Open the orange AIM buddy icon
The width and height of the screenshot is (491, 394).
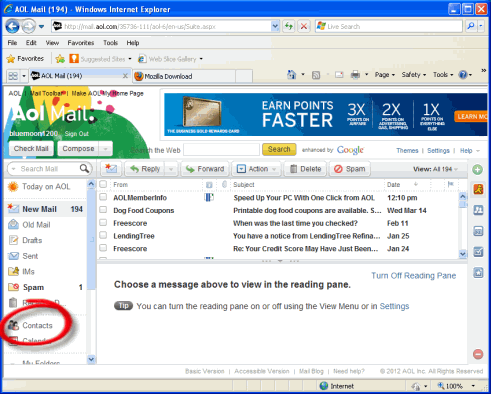point(478,189)
